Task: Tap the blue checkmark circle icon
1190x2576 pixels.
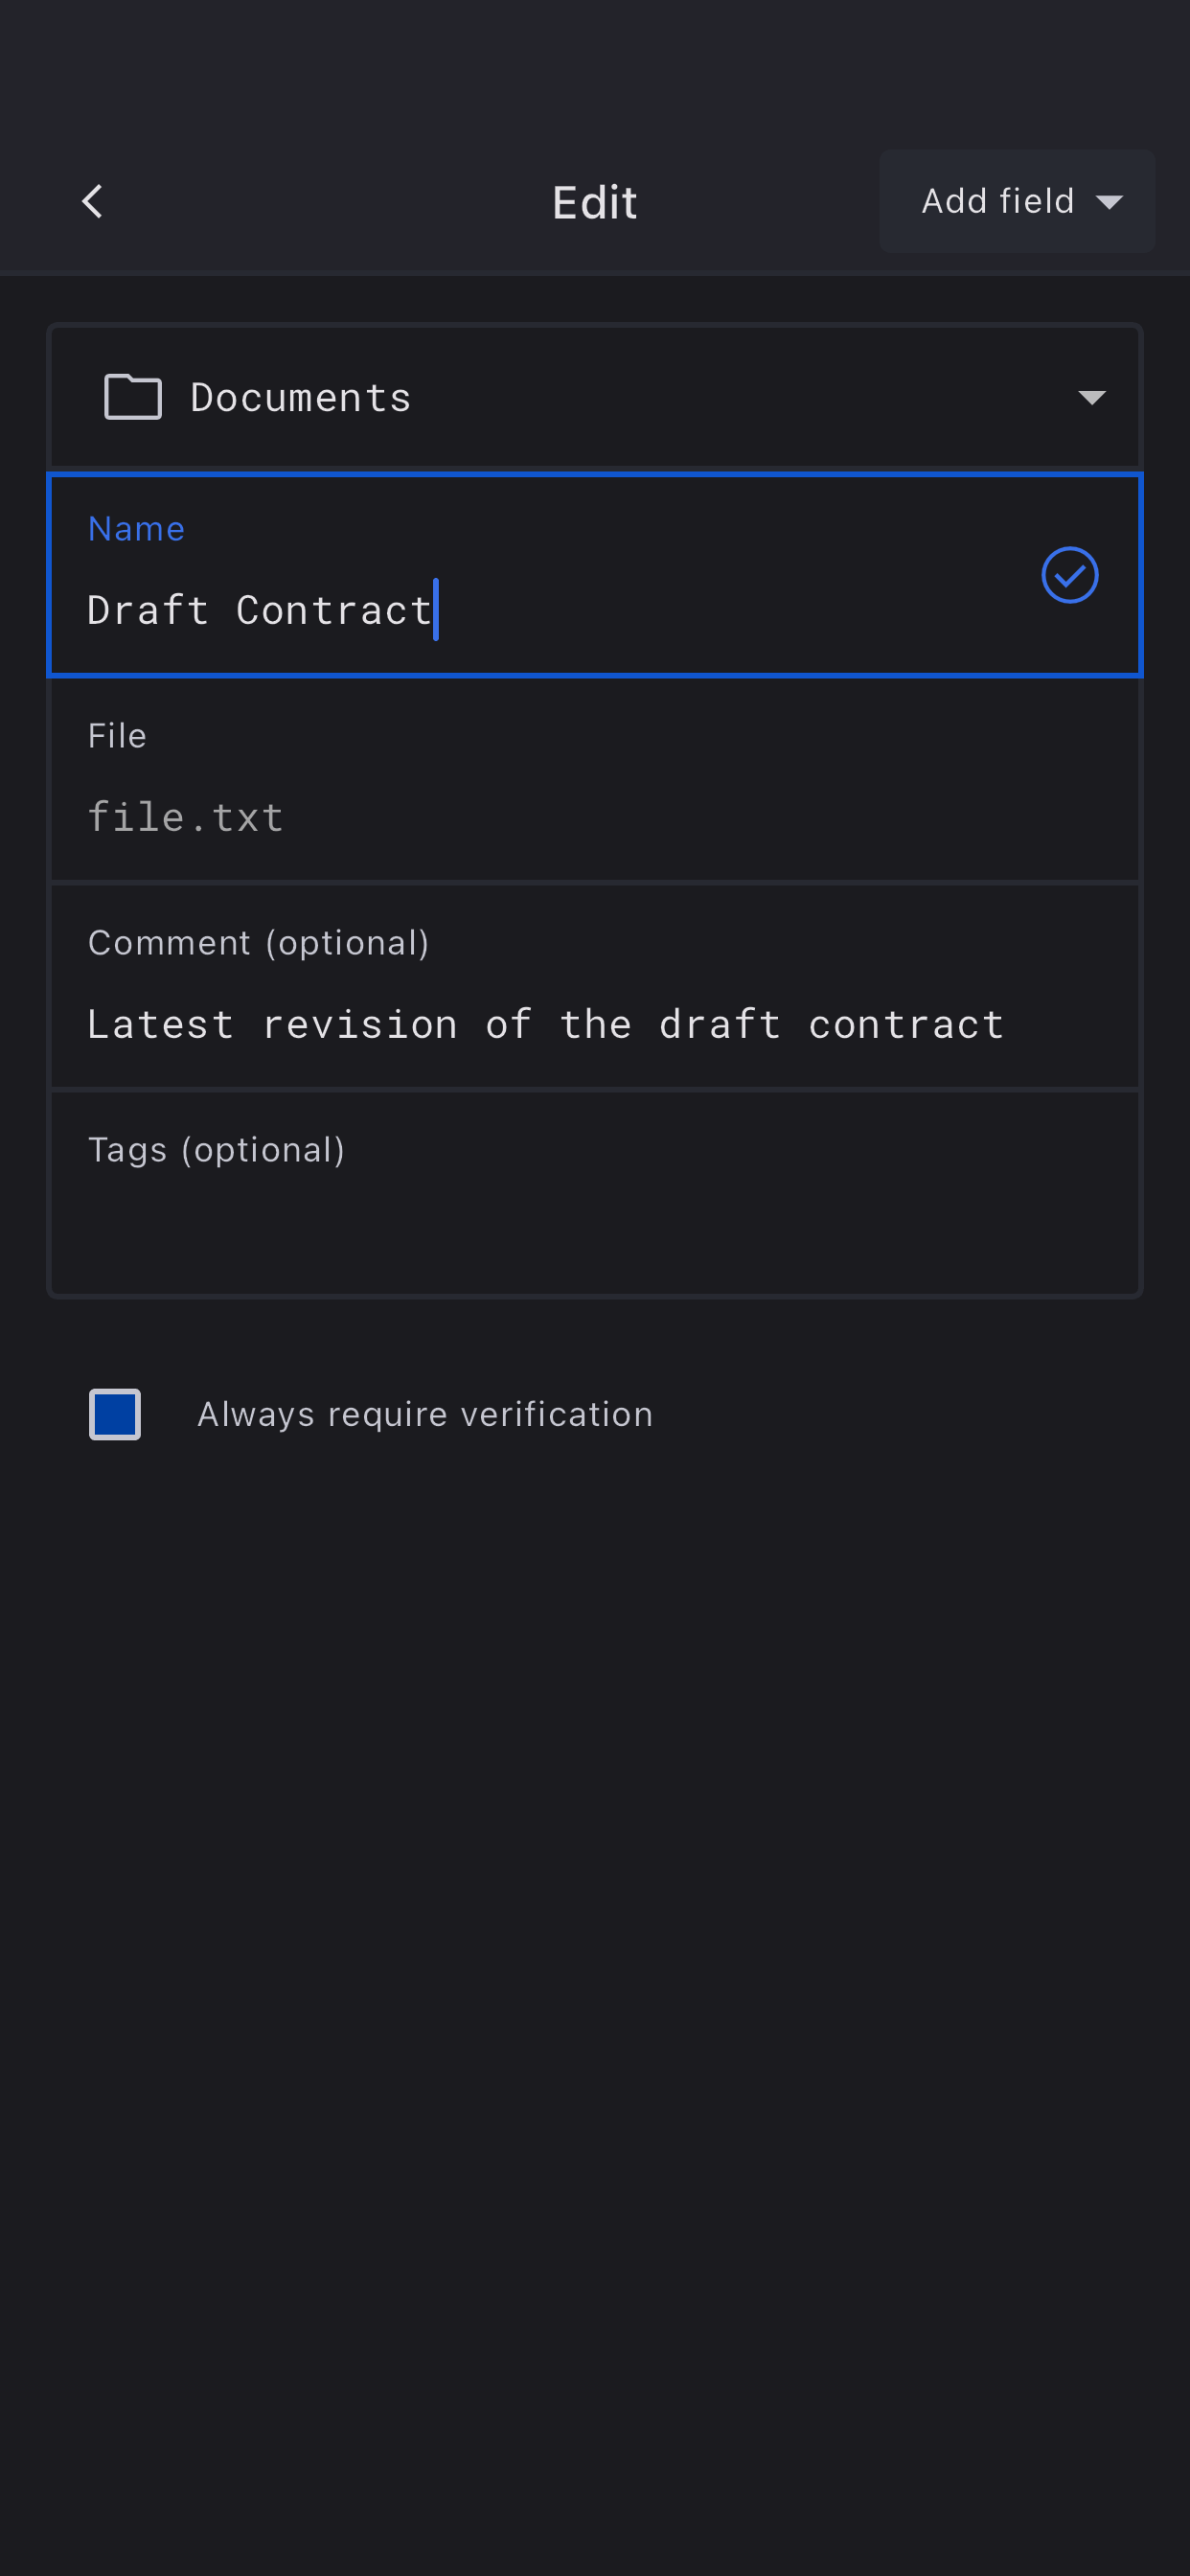Action: [1069, 575]
